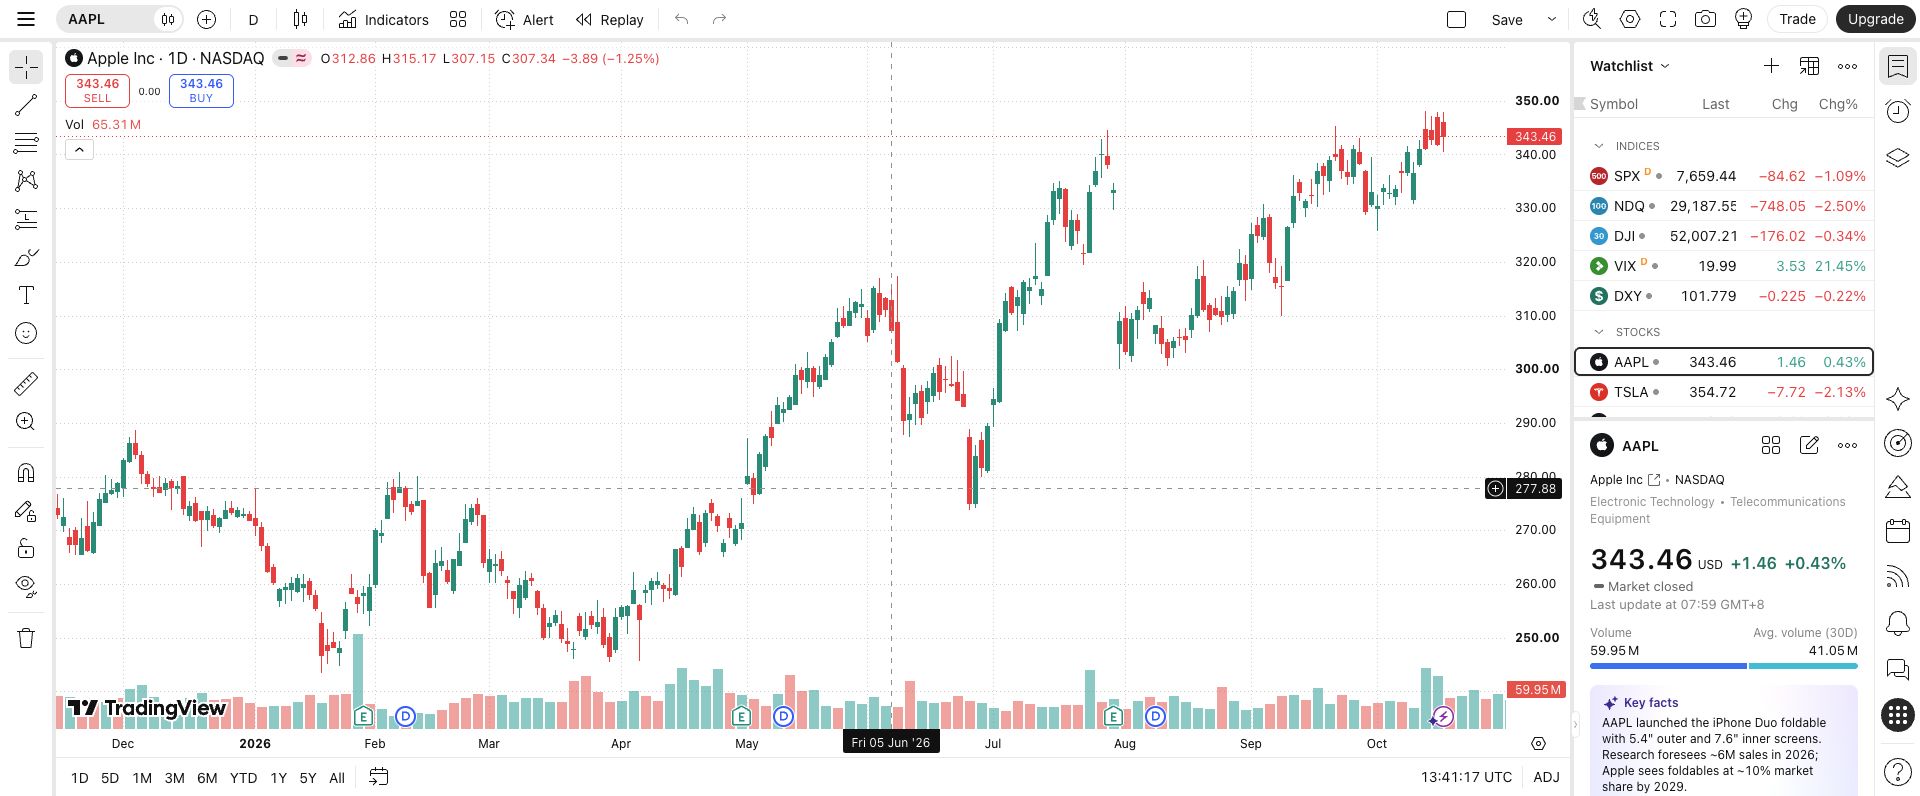Choose the brush drawing tool
1920x796 pixels.
click(26, 257)
